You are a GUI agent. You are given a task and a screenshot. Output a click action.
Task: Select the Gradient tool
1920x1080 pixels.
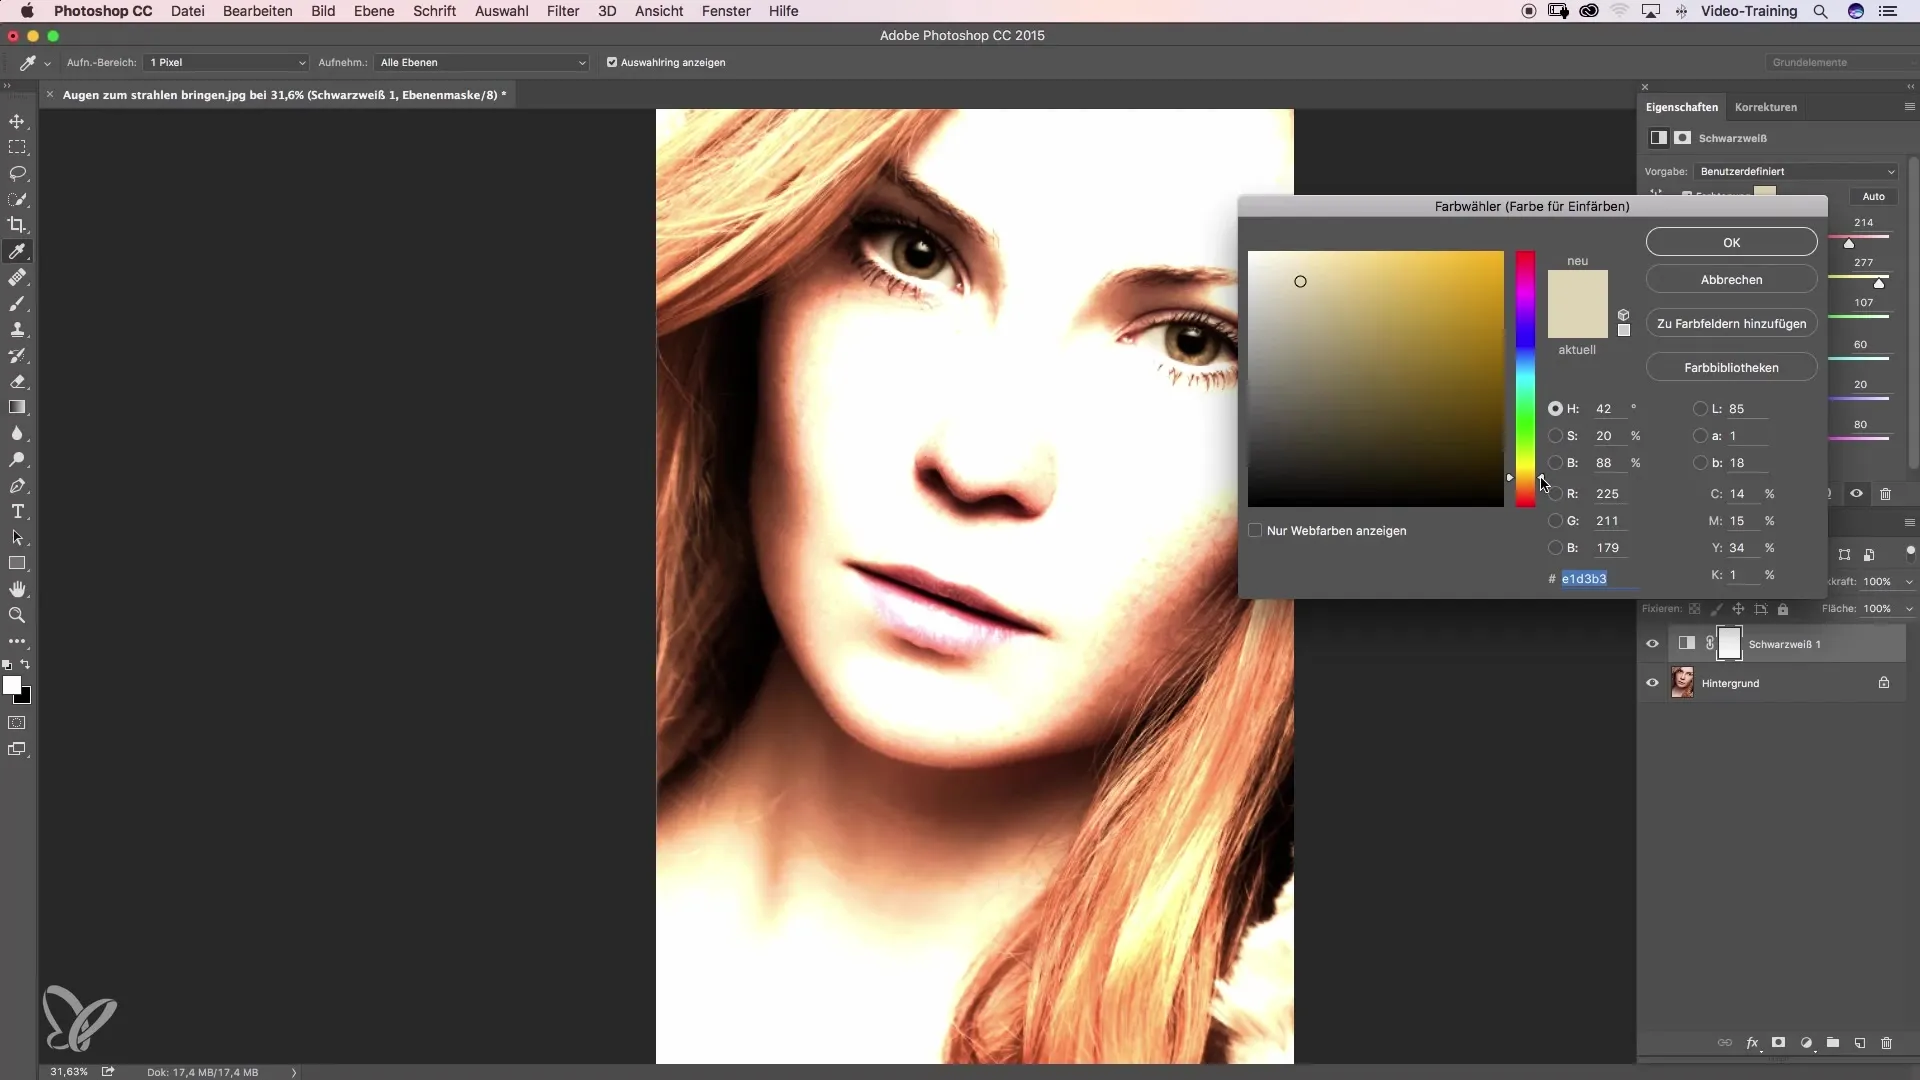[17, 407]
